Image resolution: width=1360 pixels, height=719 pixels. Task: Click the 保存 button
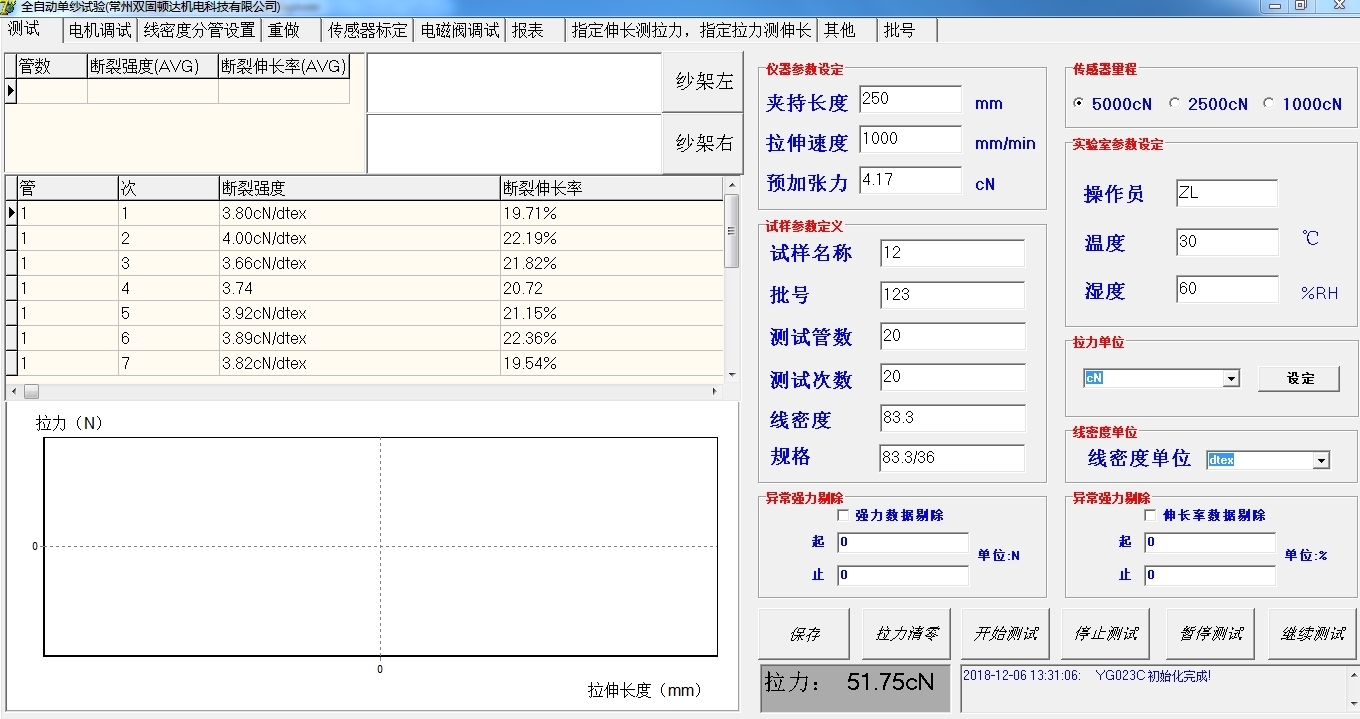pos(804,634)
